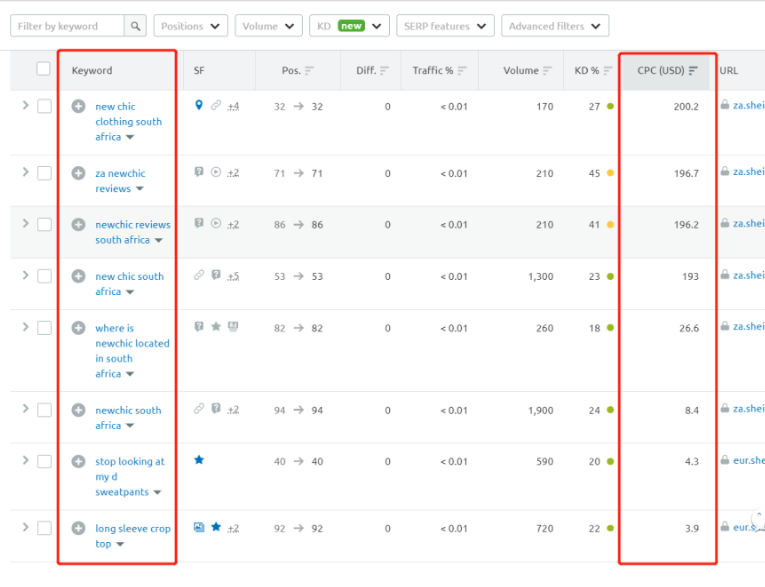Image resolution: width=765 pixels, height=587 pixels.
Task: Check the box for long sleeve crop top
Action: (44, 528)
